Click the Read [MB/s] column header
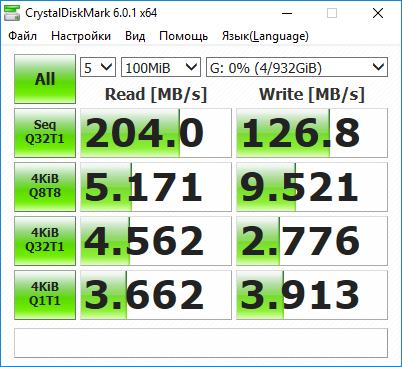This screenshot has height=367, width=402. pyautogui.click(x=156, y=94)
